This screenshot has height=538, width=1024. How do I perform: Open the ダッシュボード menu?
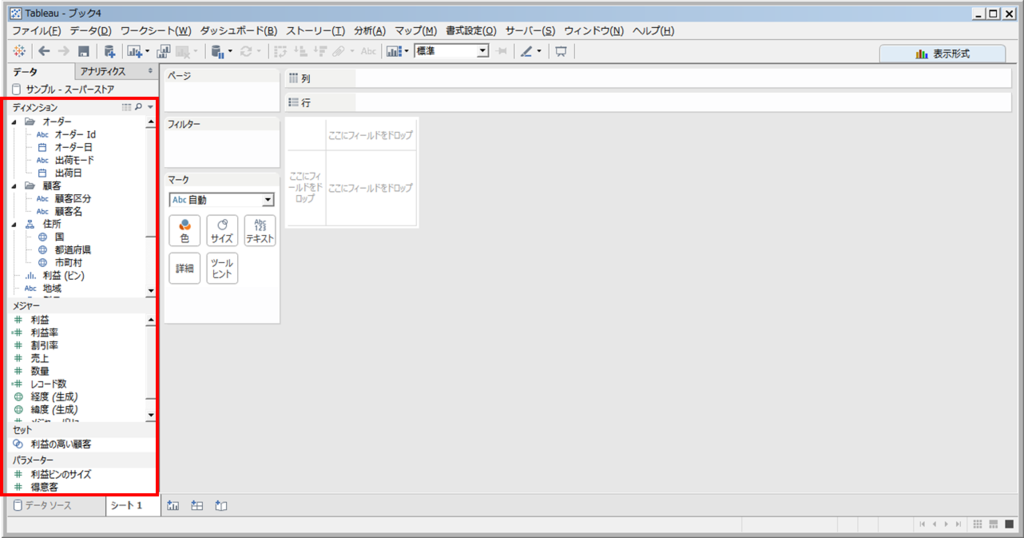click(238, 31)
